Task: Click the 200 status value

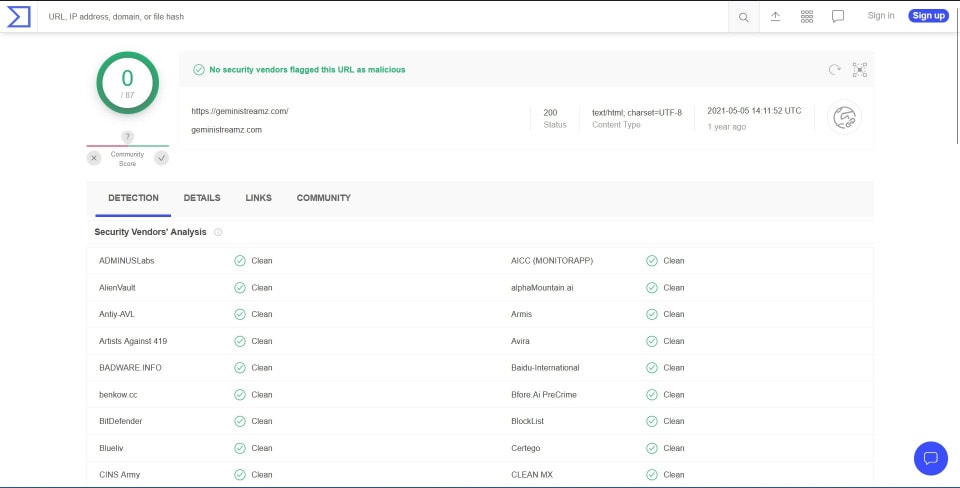Action: pyautogui.click(x=550, y=113)
